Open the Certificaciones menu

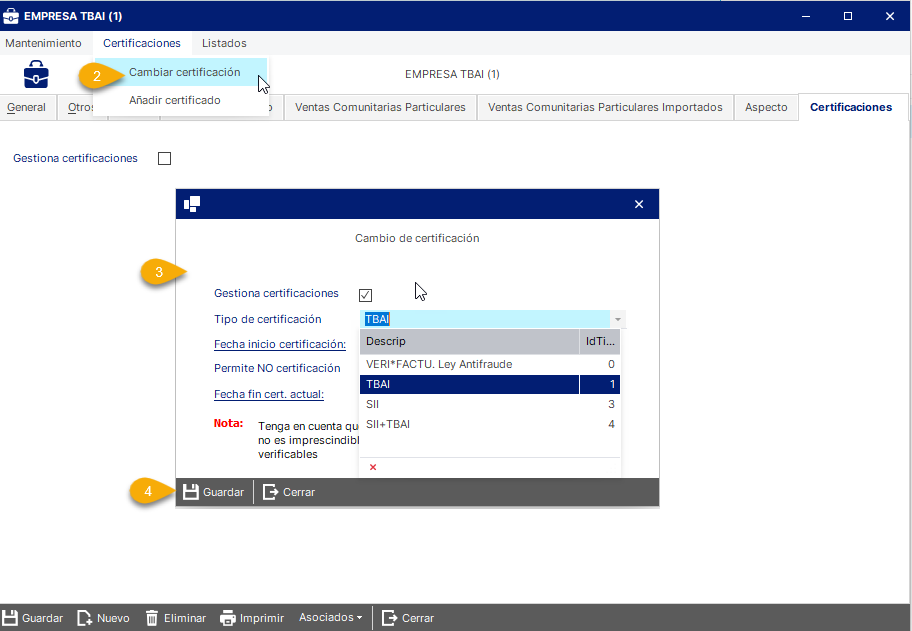pos(142,43)
